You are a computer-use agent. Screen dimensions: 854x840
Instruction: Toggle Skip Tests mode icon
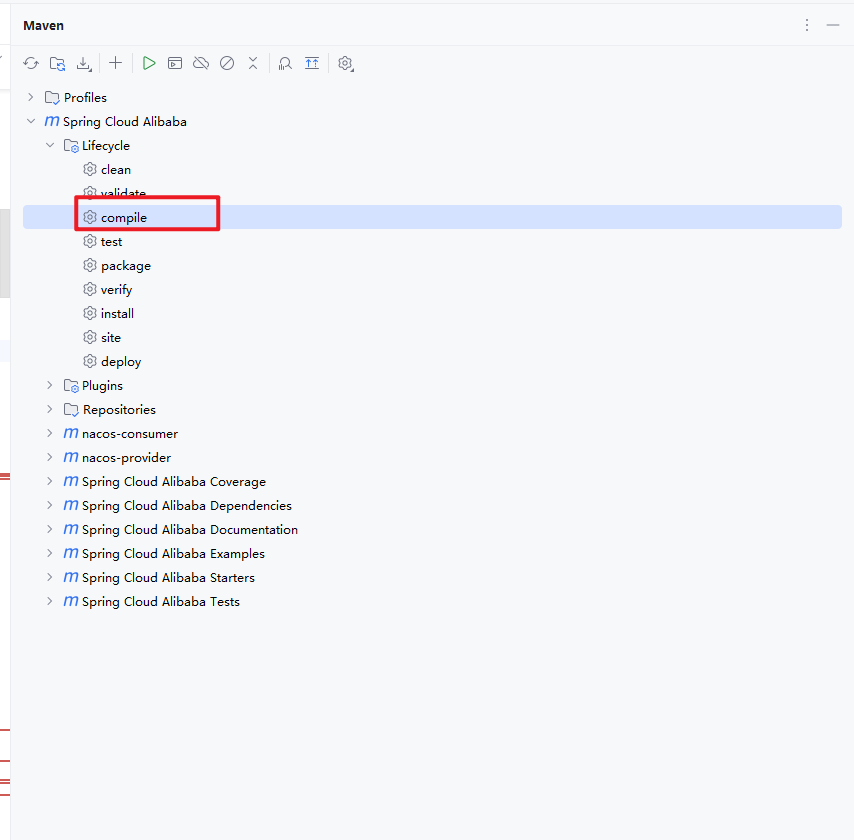(x=227, y=63)
